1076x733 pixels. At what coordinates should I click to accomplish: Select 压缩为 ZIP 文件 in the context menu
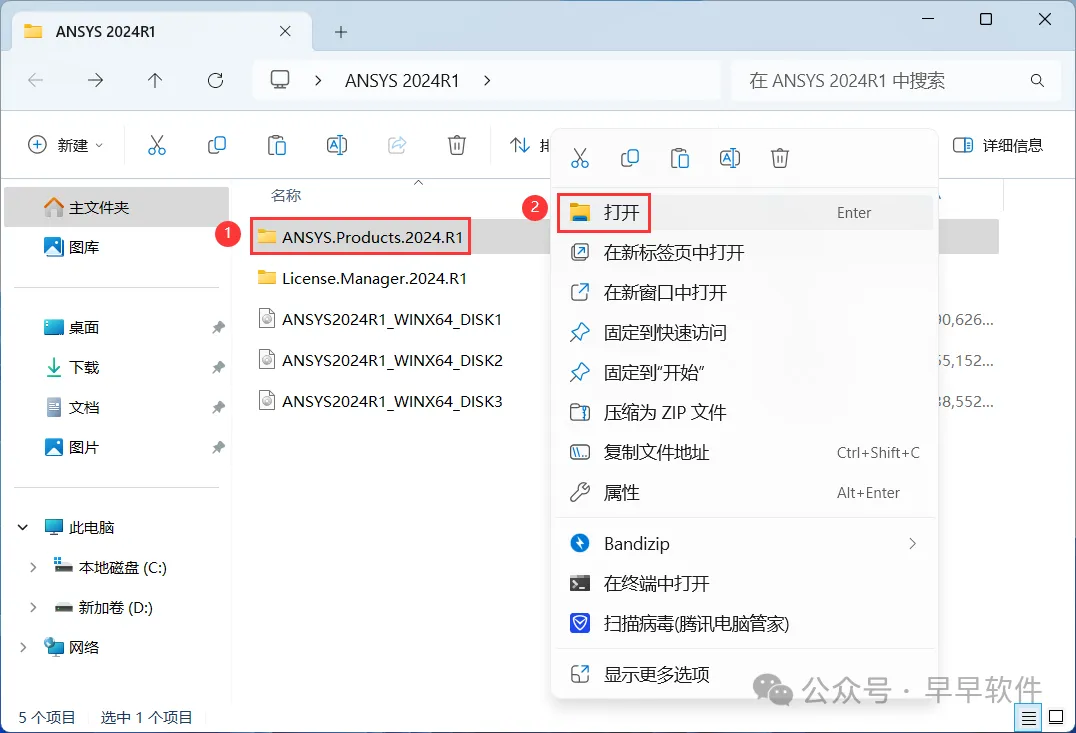(x=745, y=412)
